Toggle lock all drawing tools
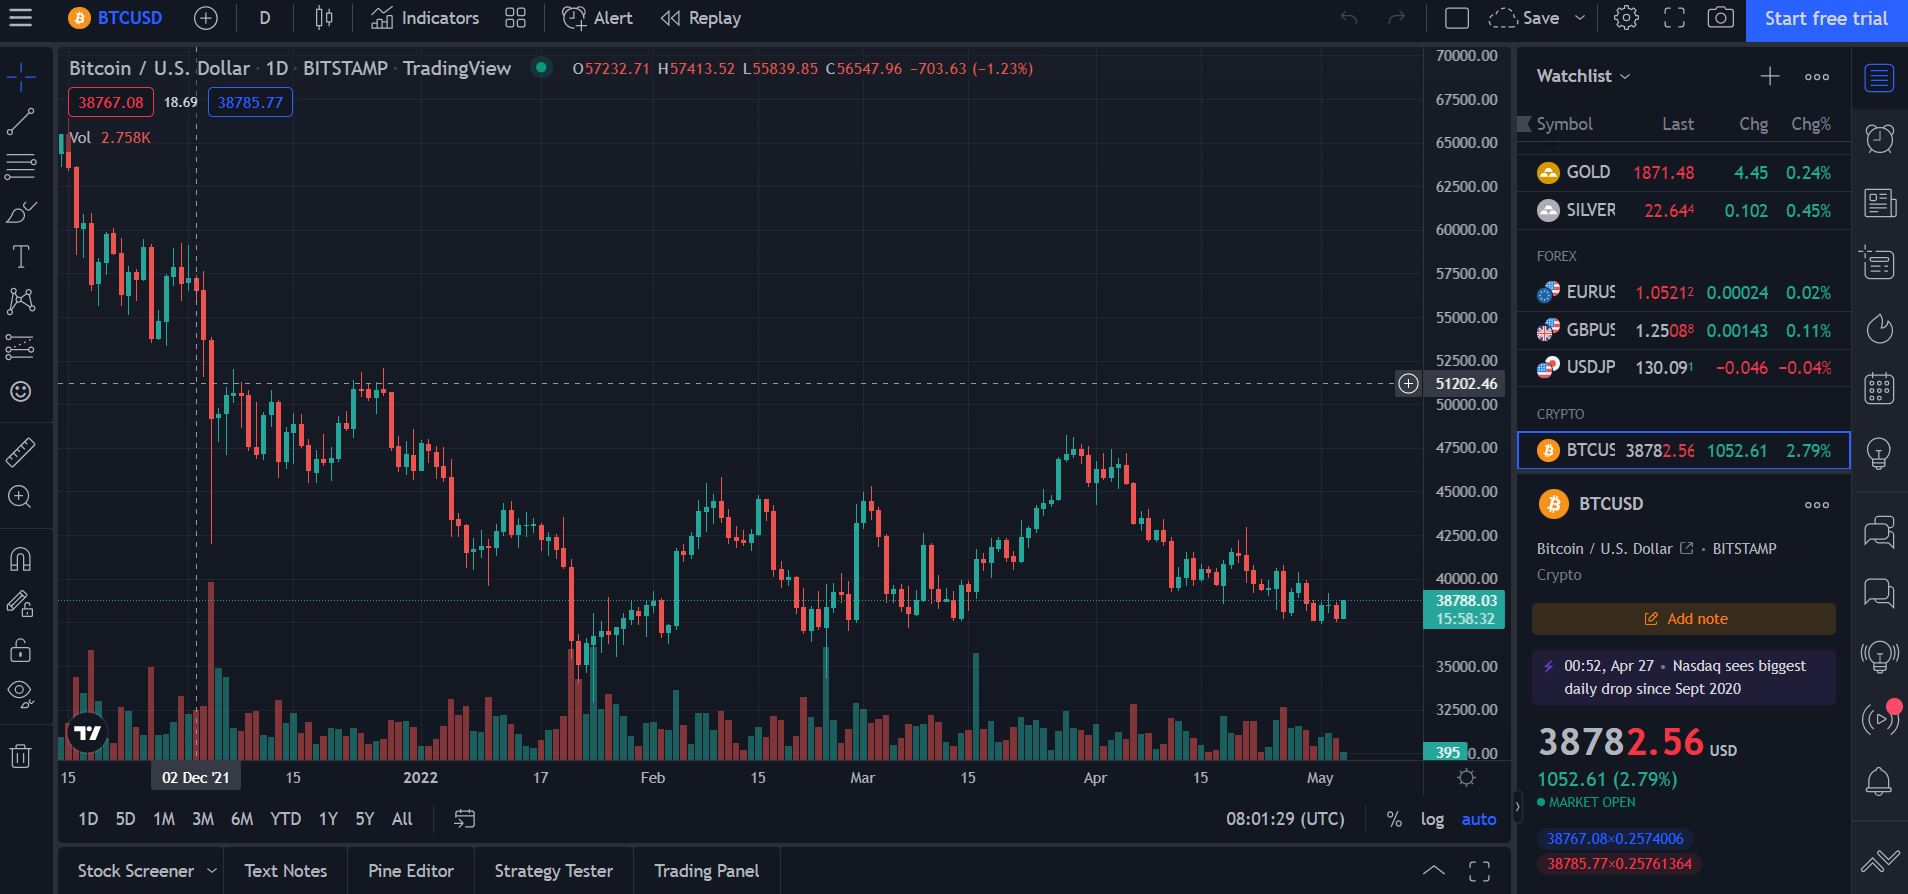 (21, 650)
